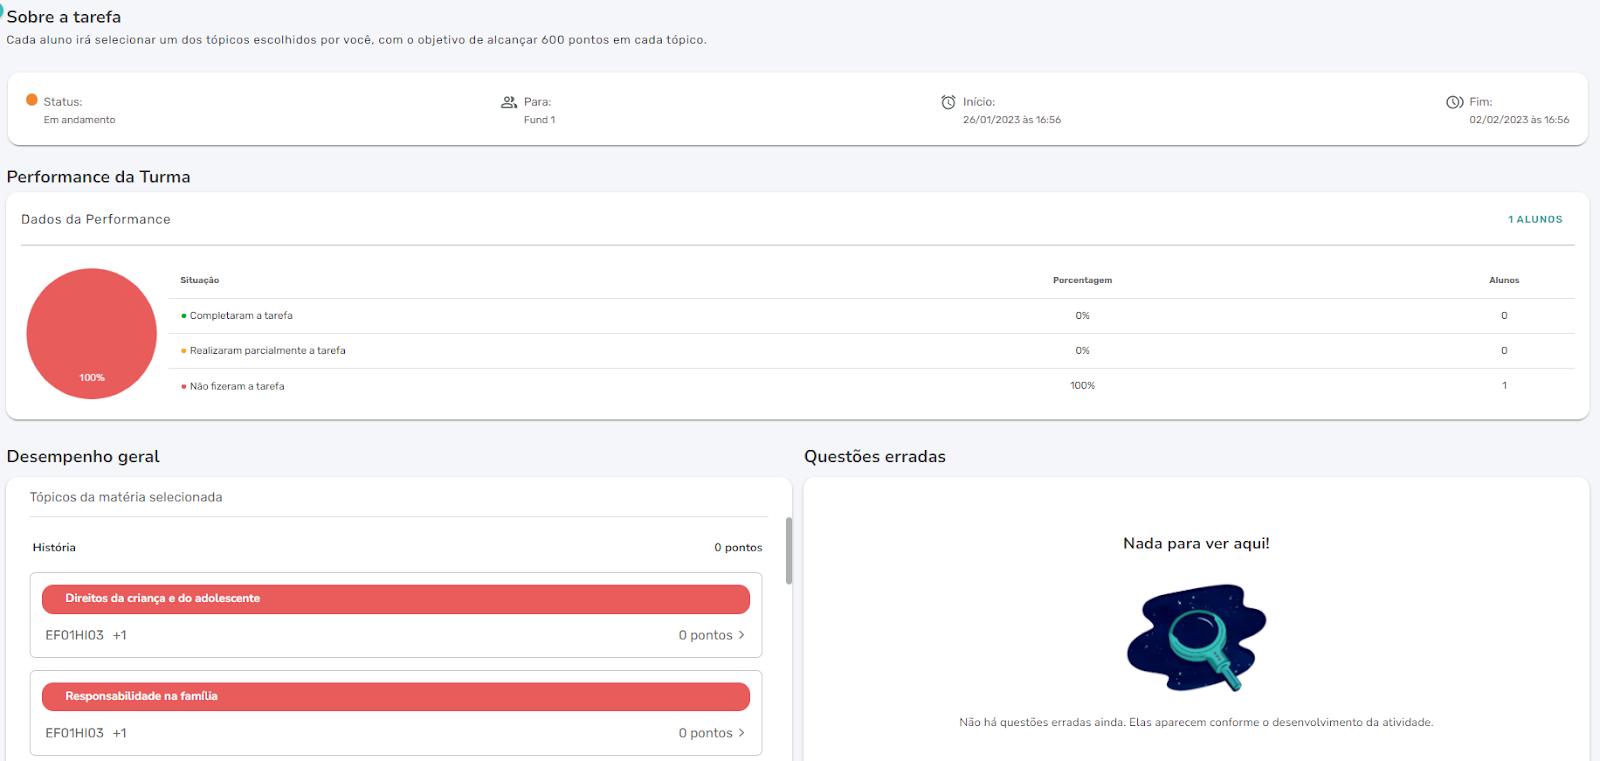
Task: Click the people icon beside Para
Action: [x=509, y=102]
